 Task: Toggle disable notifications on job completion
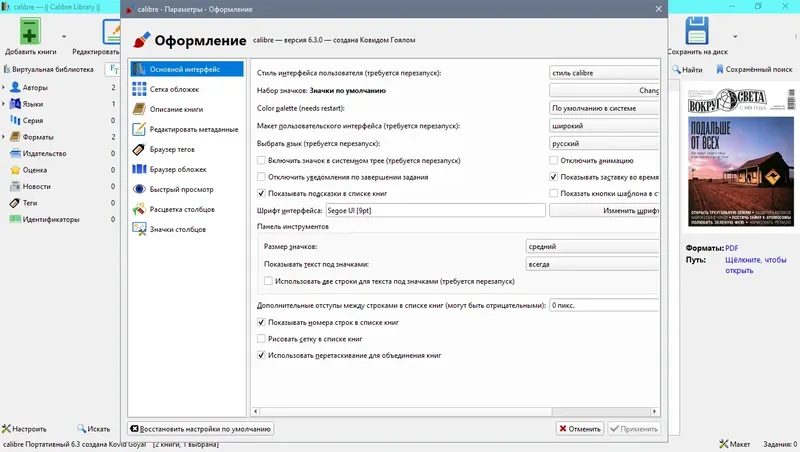click(261, 177)
